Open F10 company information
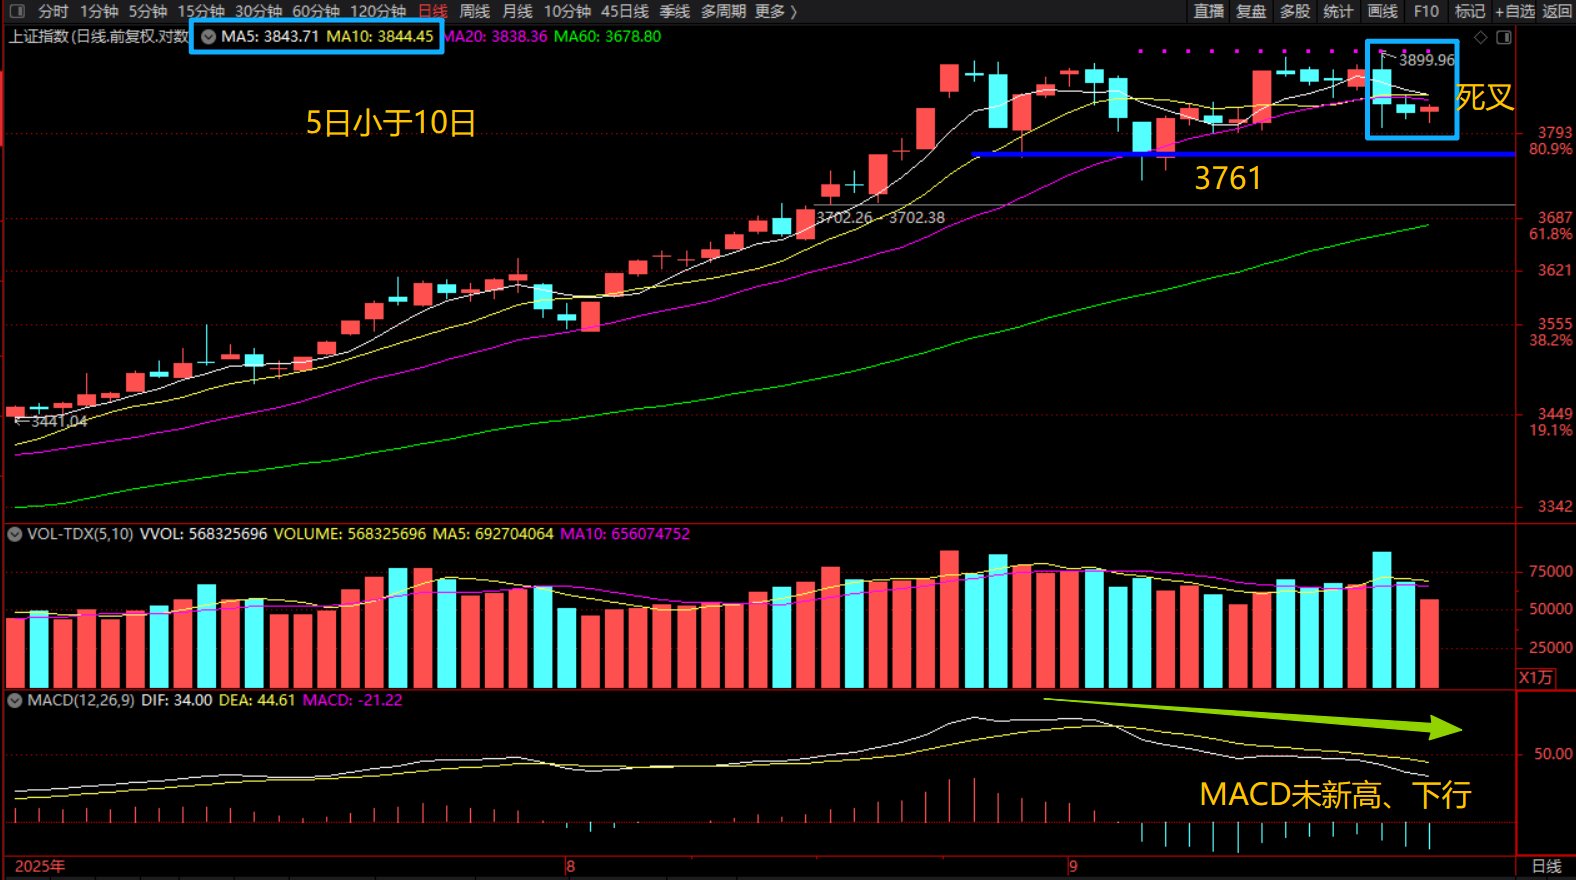The height and width of the screenshot is (880, 1576). click(1426, 11)
